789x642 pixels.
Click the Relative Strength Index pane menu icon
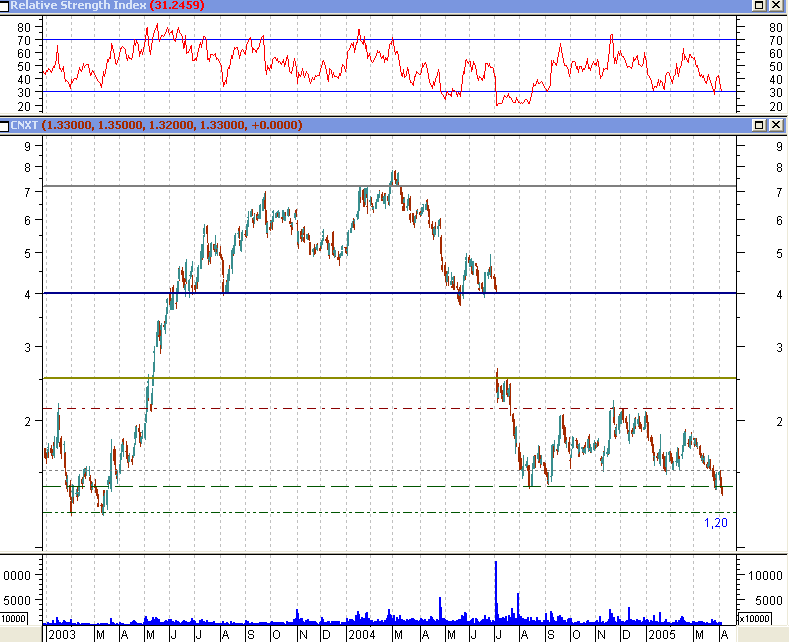(x=6, y=6)
